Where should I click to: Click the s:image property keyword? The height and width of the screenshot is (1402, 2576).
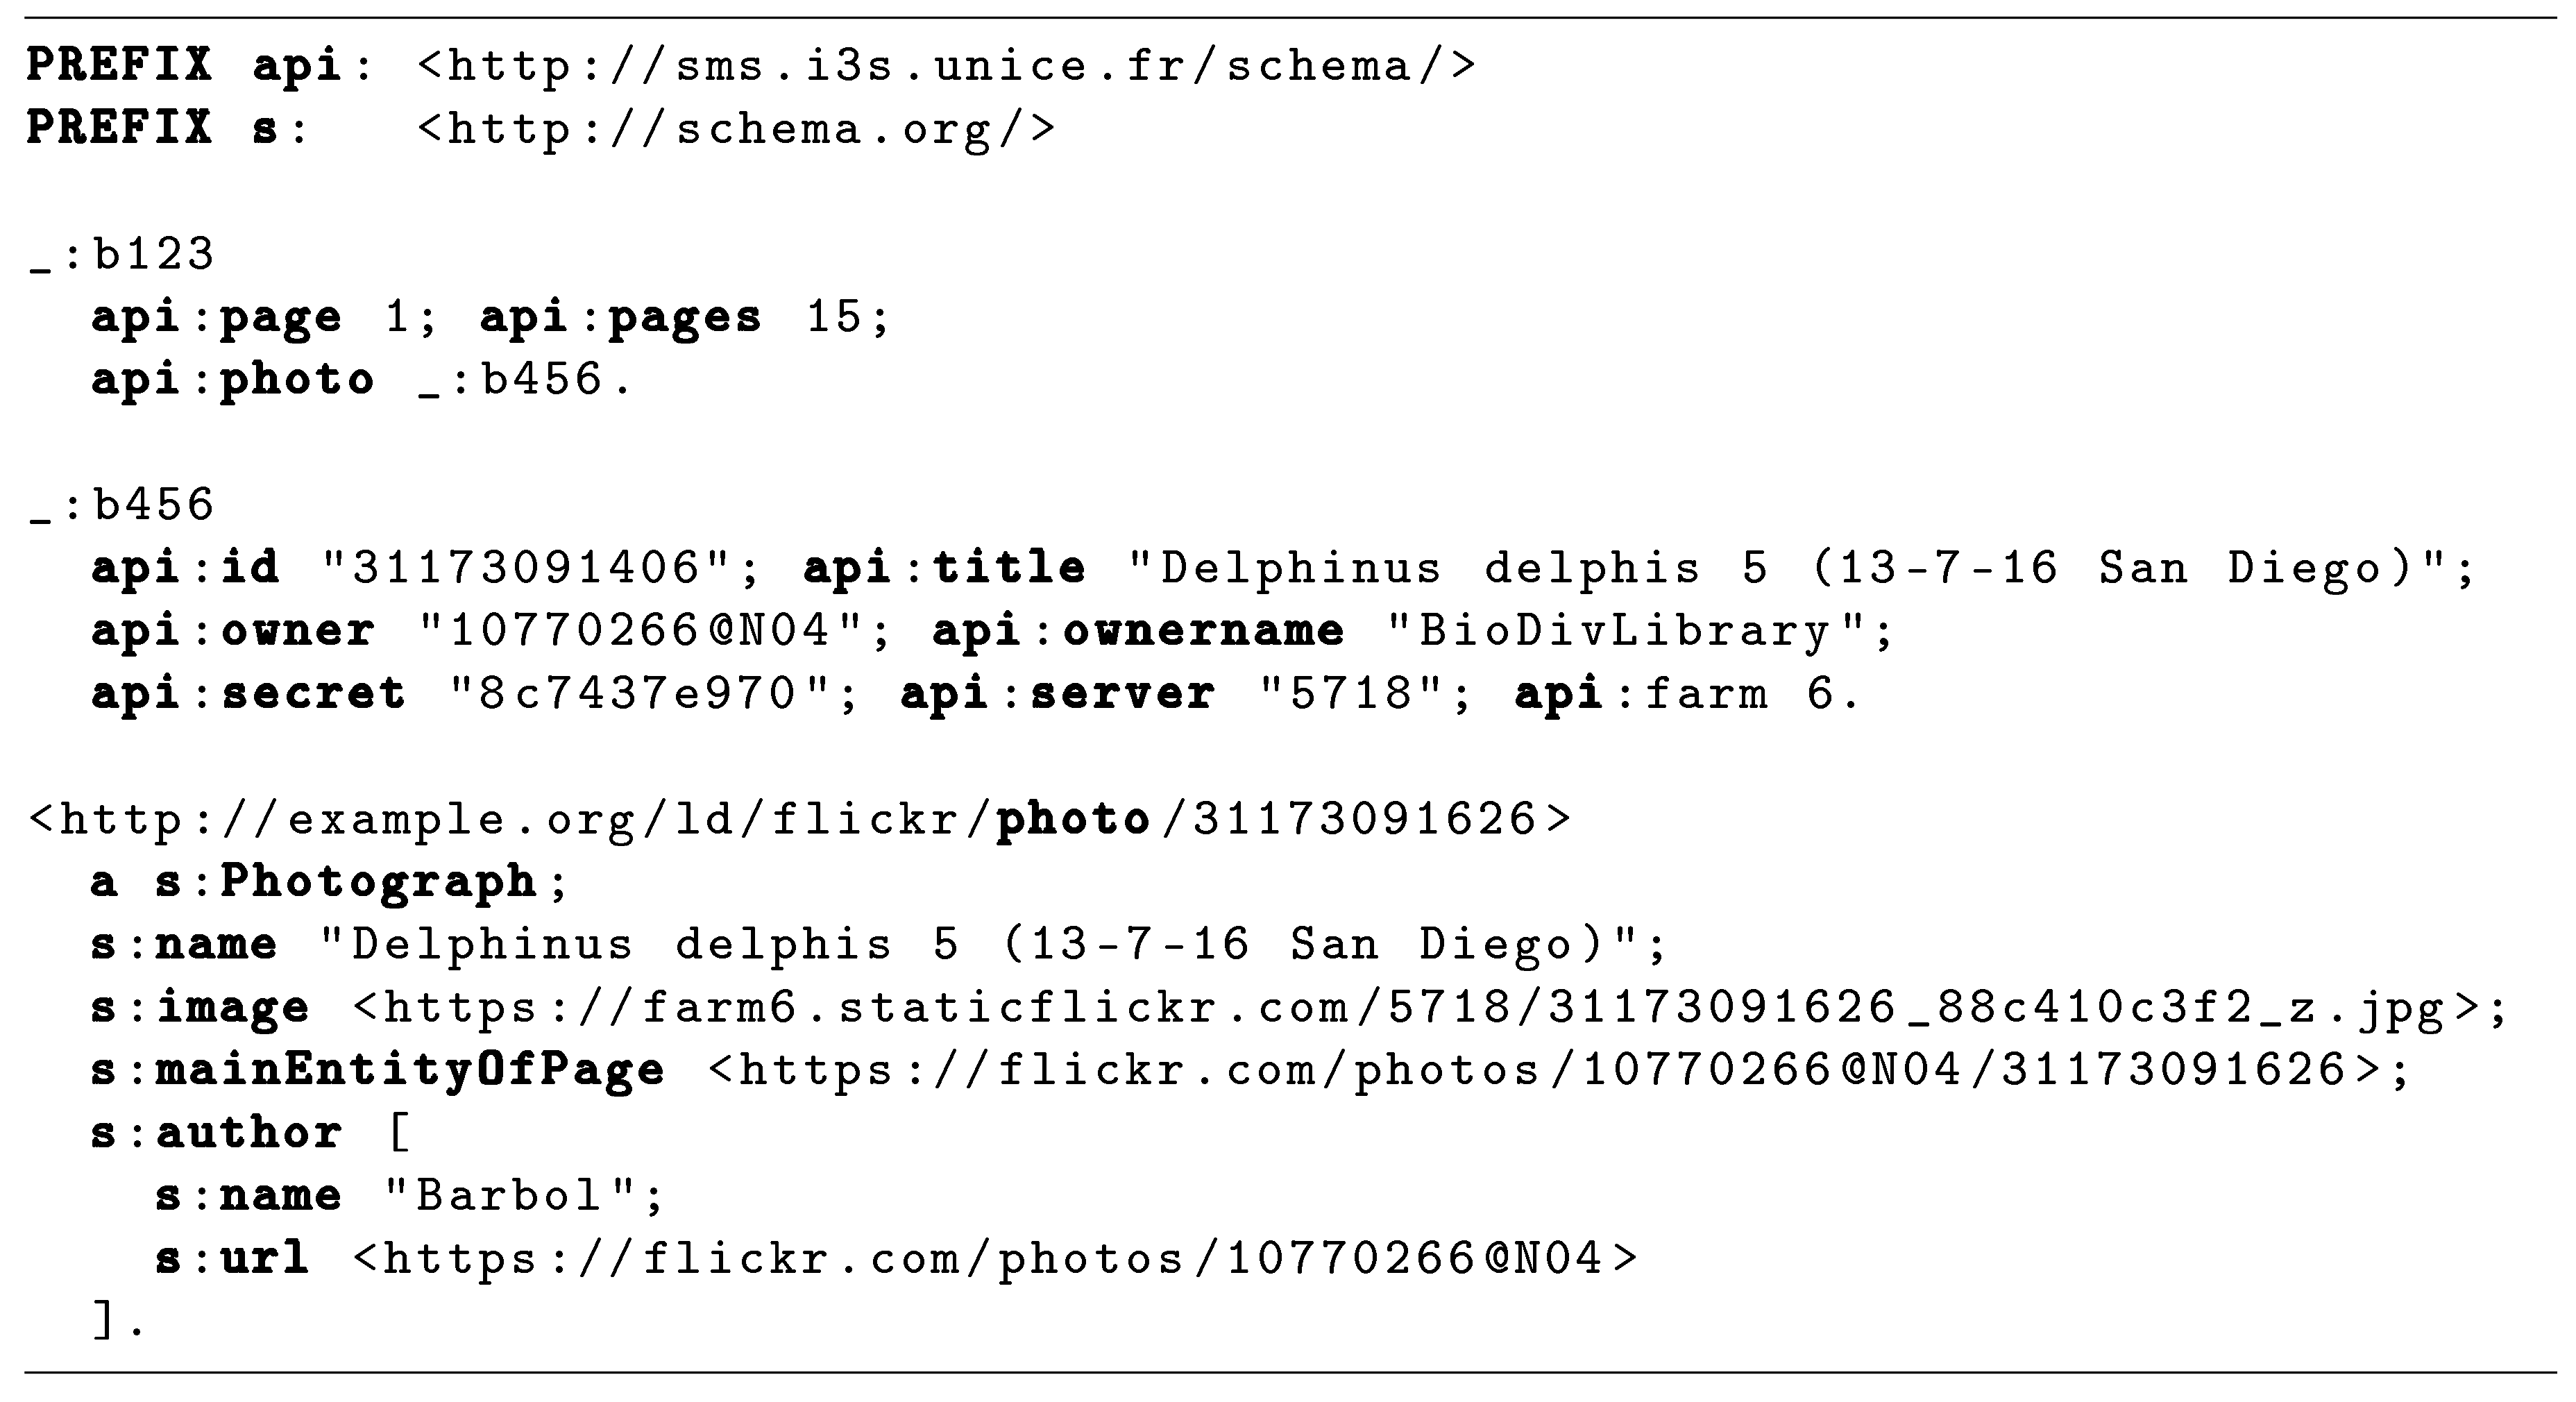[x=200, y=1007]
